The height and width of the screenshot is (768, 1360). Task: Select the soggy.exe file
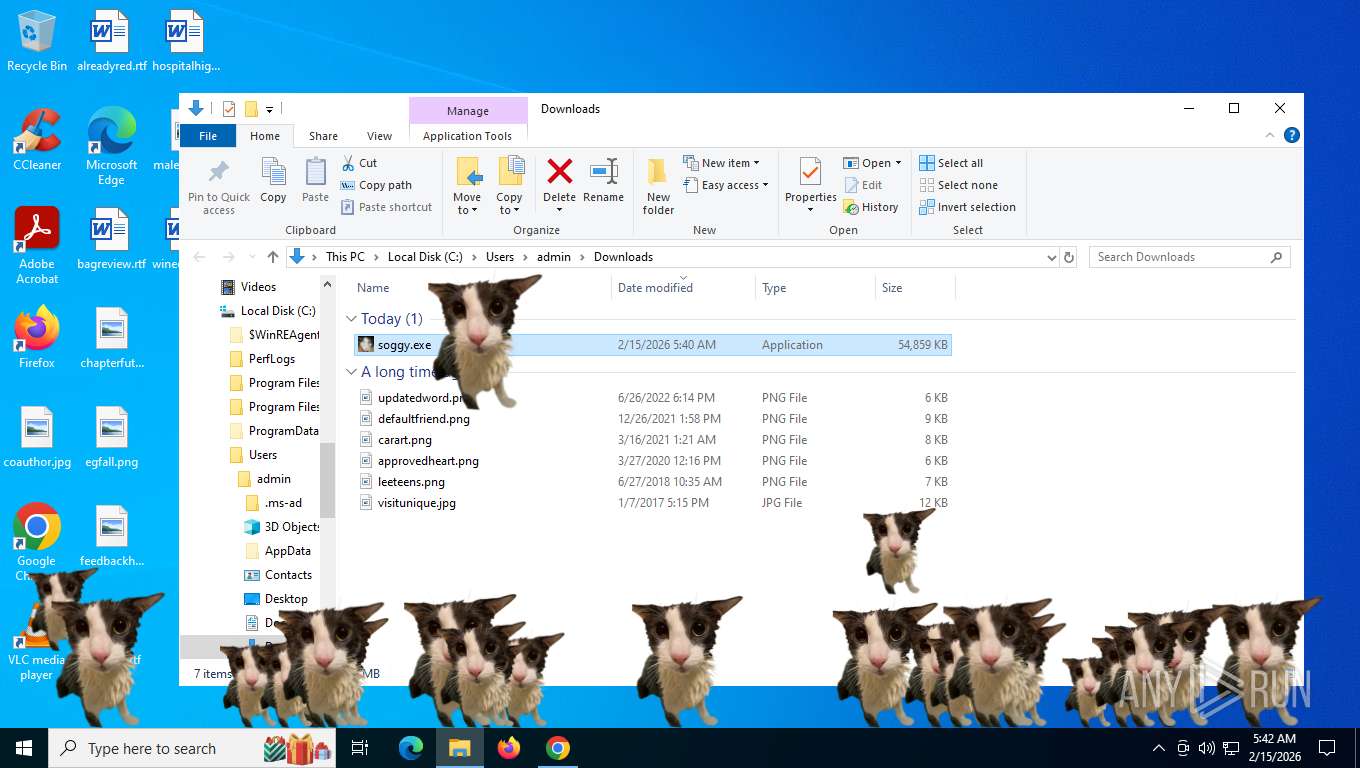[653, 345]
